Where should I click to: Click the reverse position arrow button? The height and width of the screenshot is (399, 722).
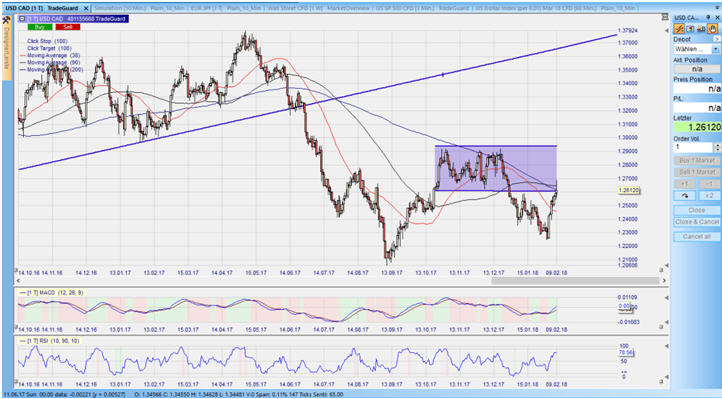[685, 196]
